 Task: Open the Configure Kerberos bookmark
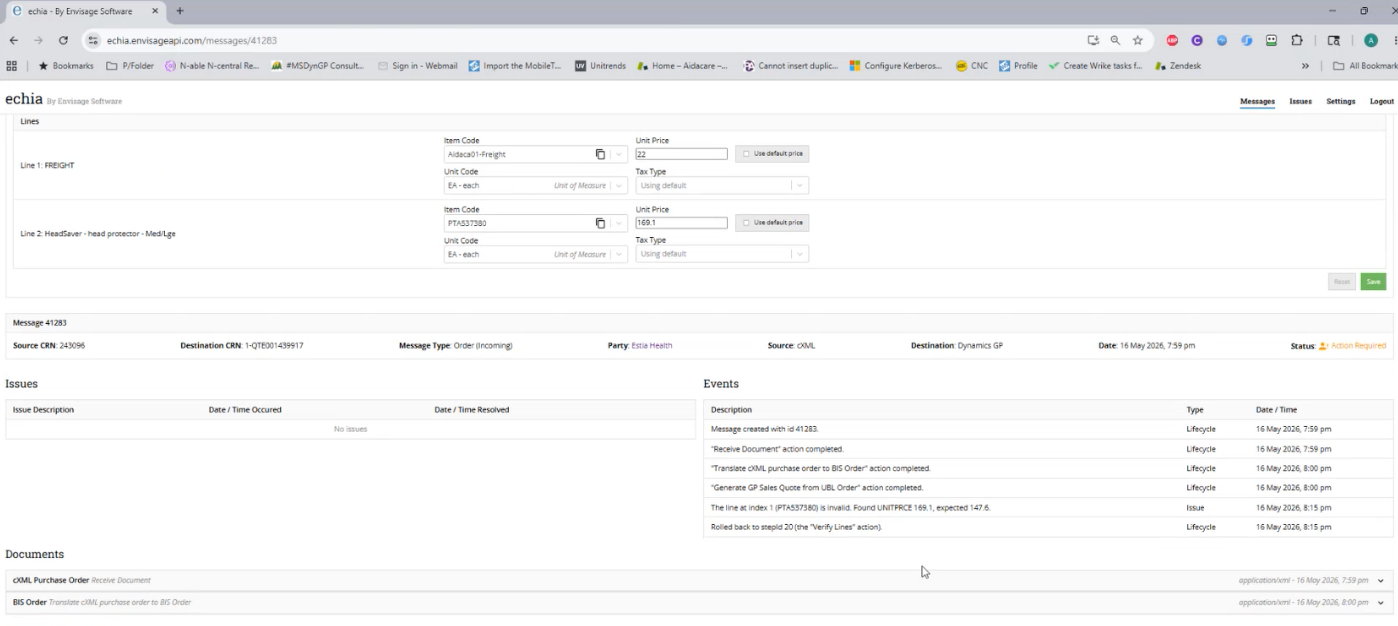[x=896, y=66]
